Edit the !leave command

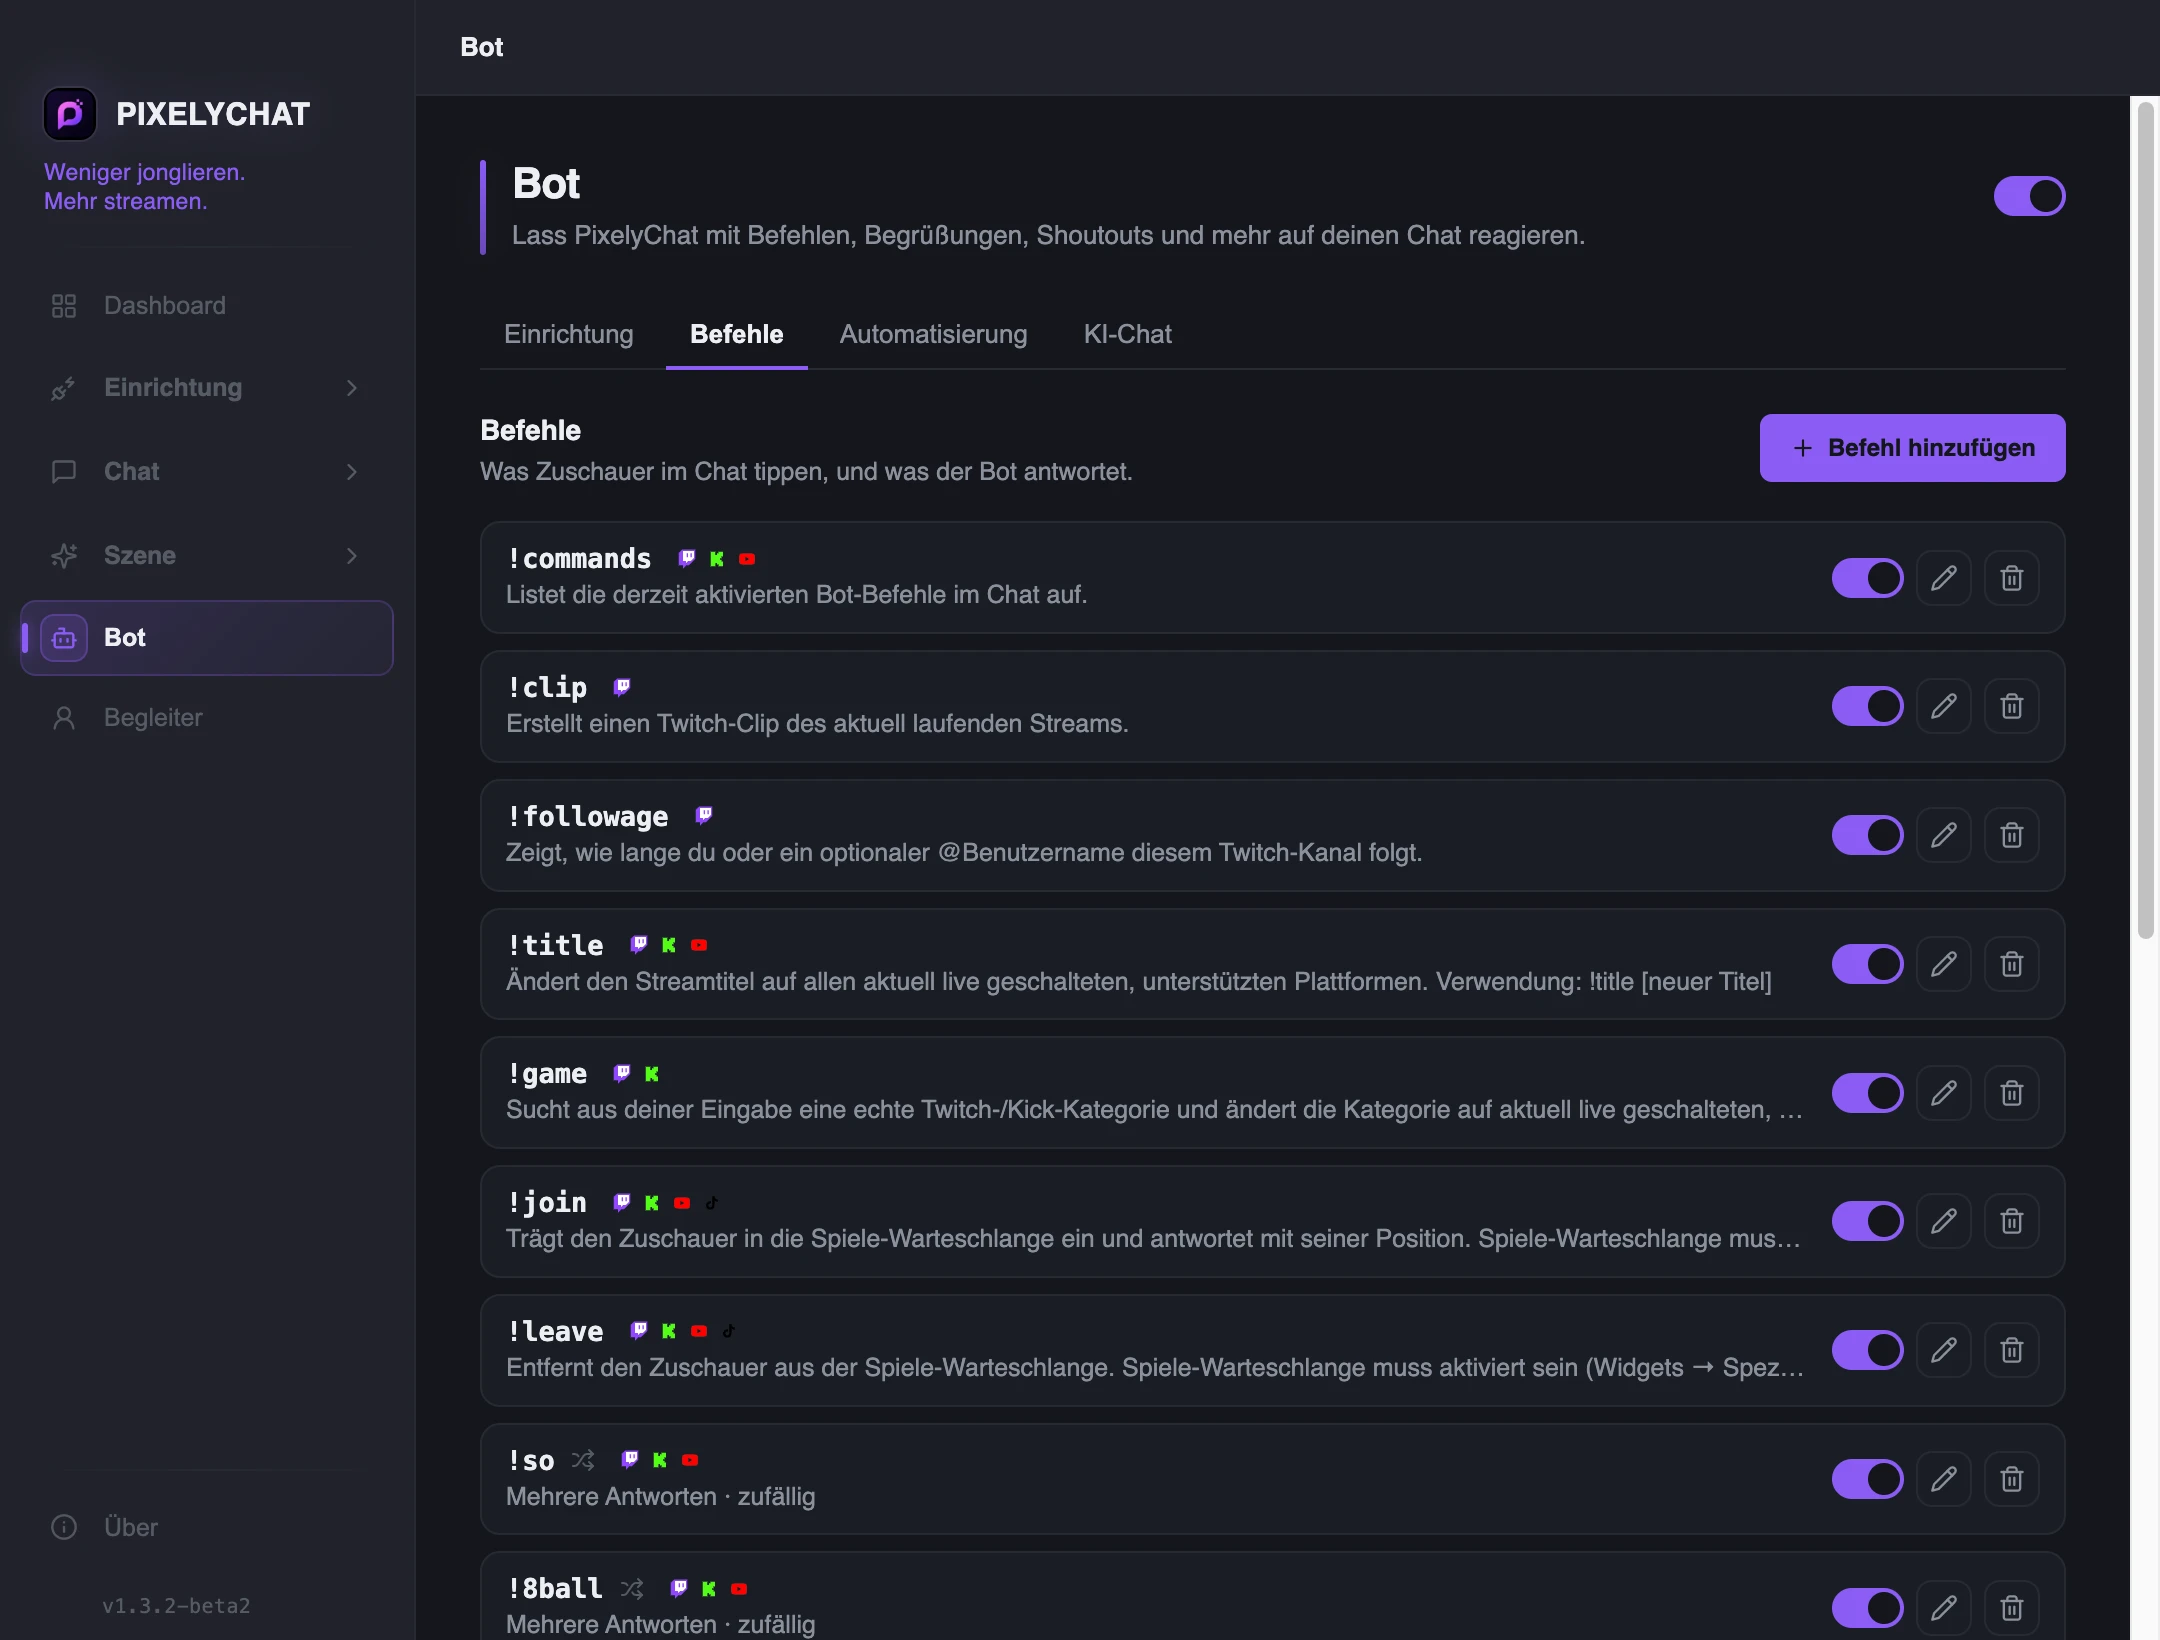[x=1943, y=1350]
